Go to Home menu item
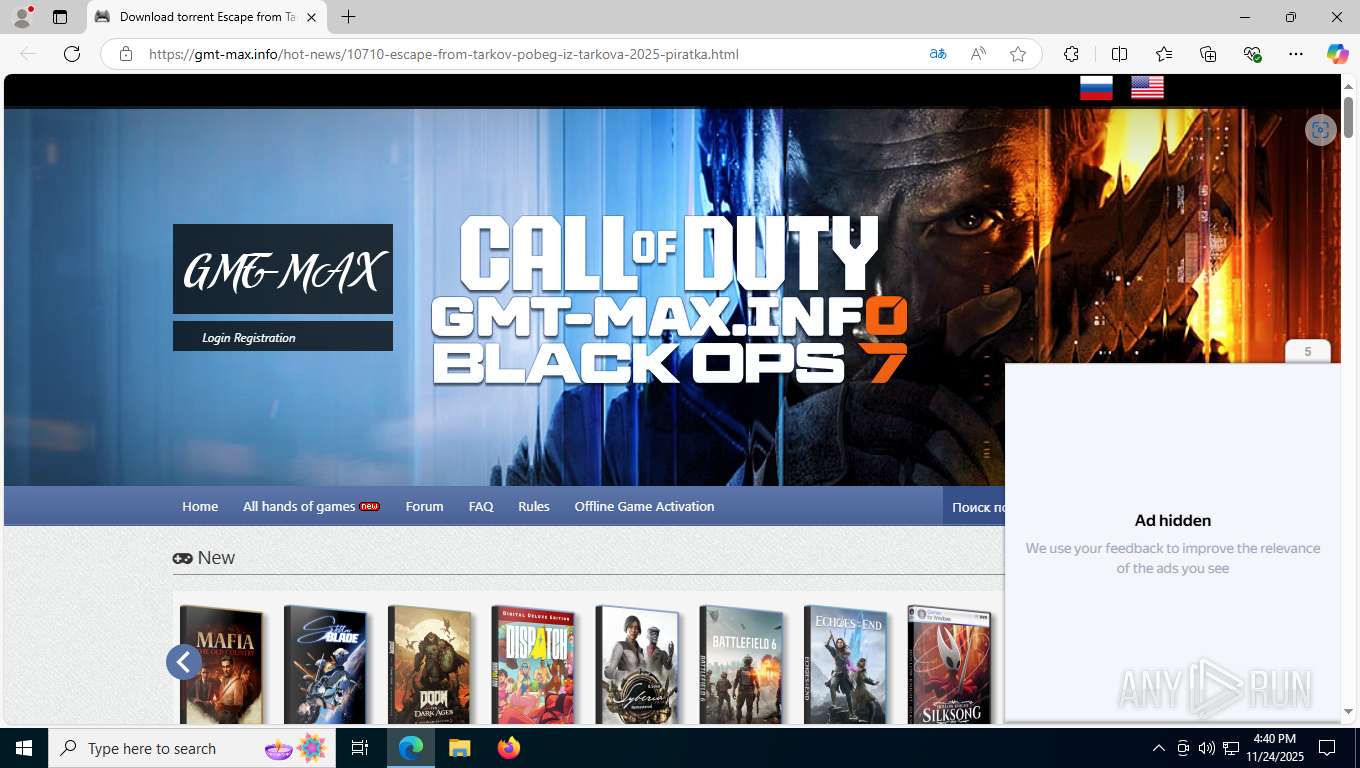1360x768 pixels. click(x=200, y=506)
